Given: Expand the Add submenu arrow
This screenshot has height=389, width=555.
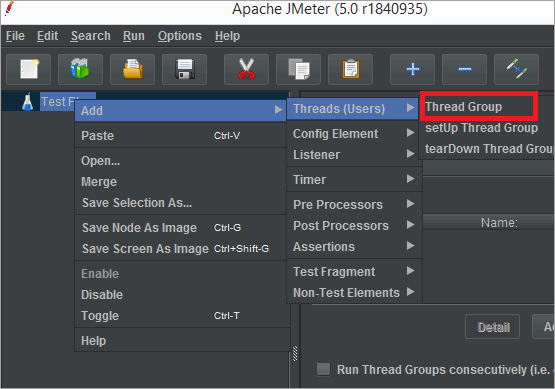Looking at the screenshot, I should [x=279, y=110].
